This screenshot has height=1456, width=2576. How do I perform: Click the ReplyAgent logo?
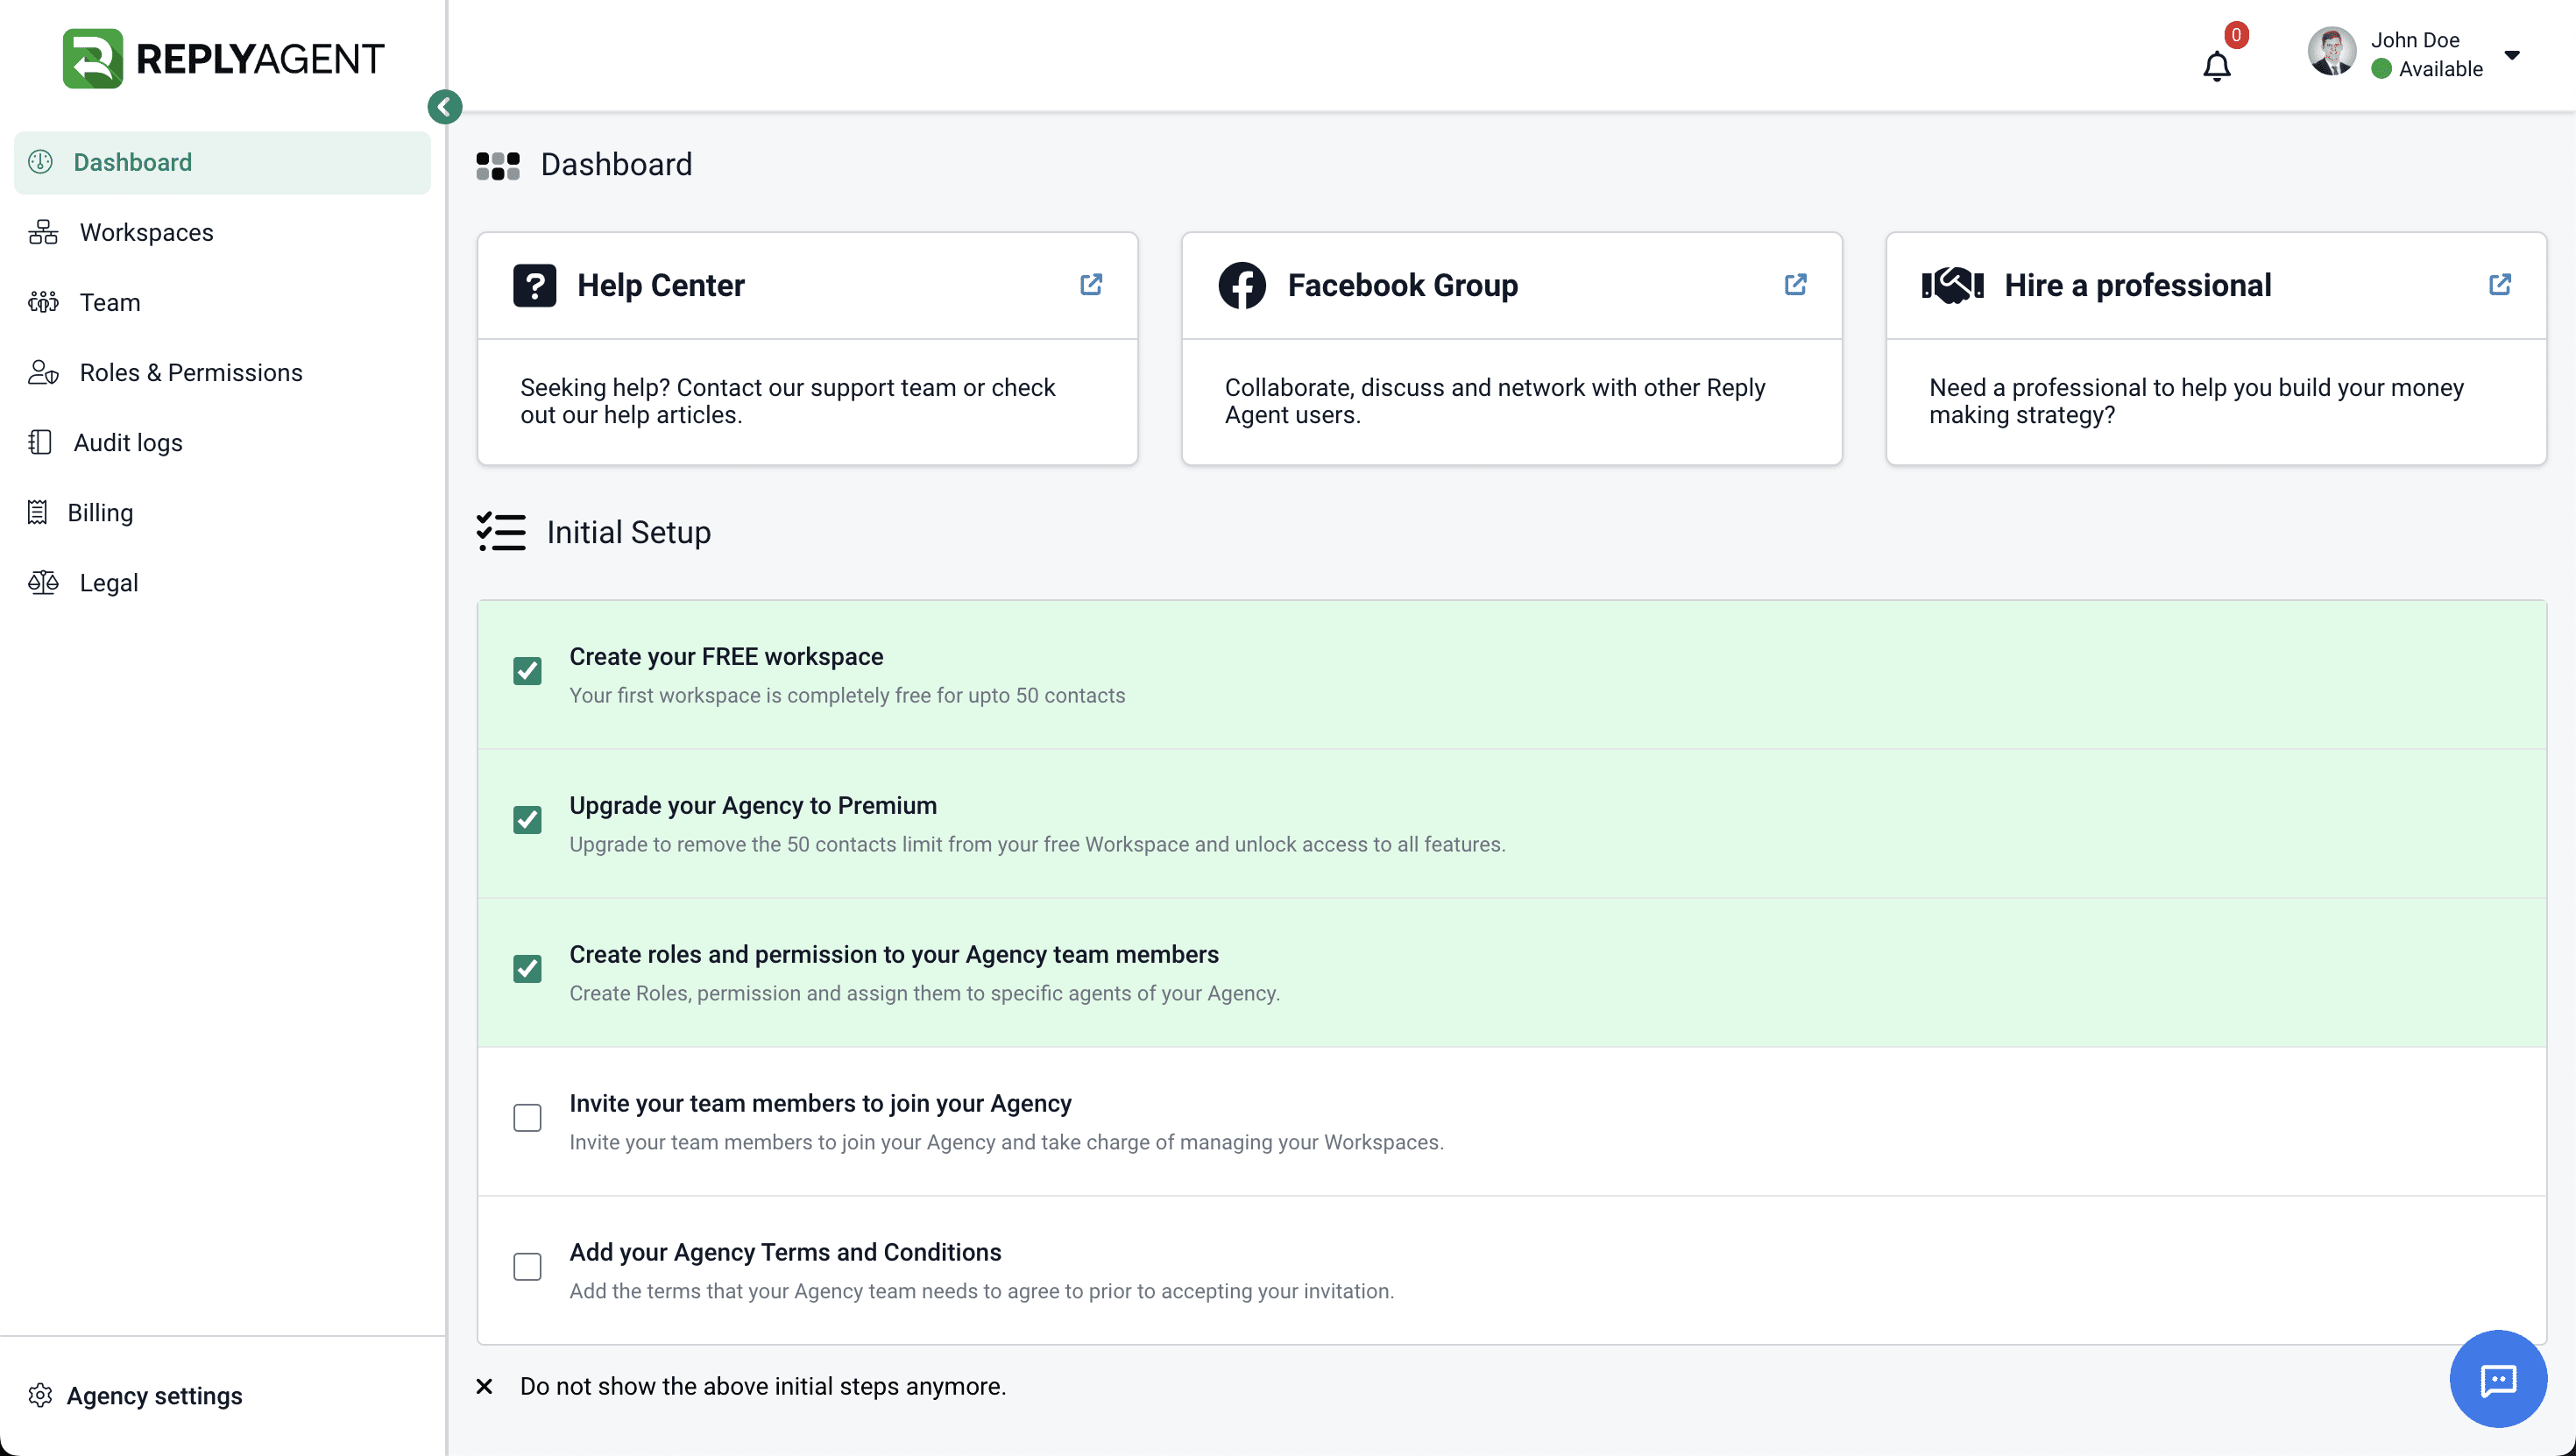tap(223, 58)
